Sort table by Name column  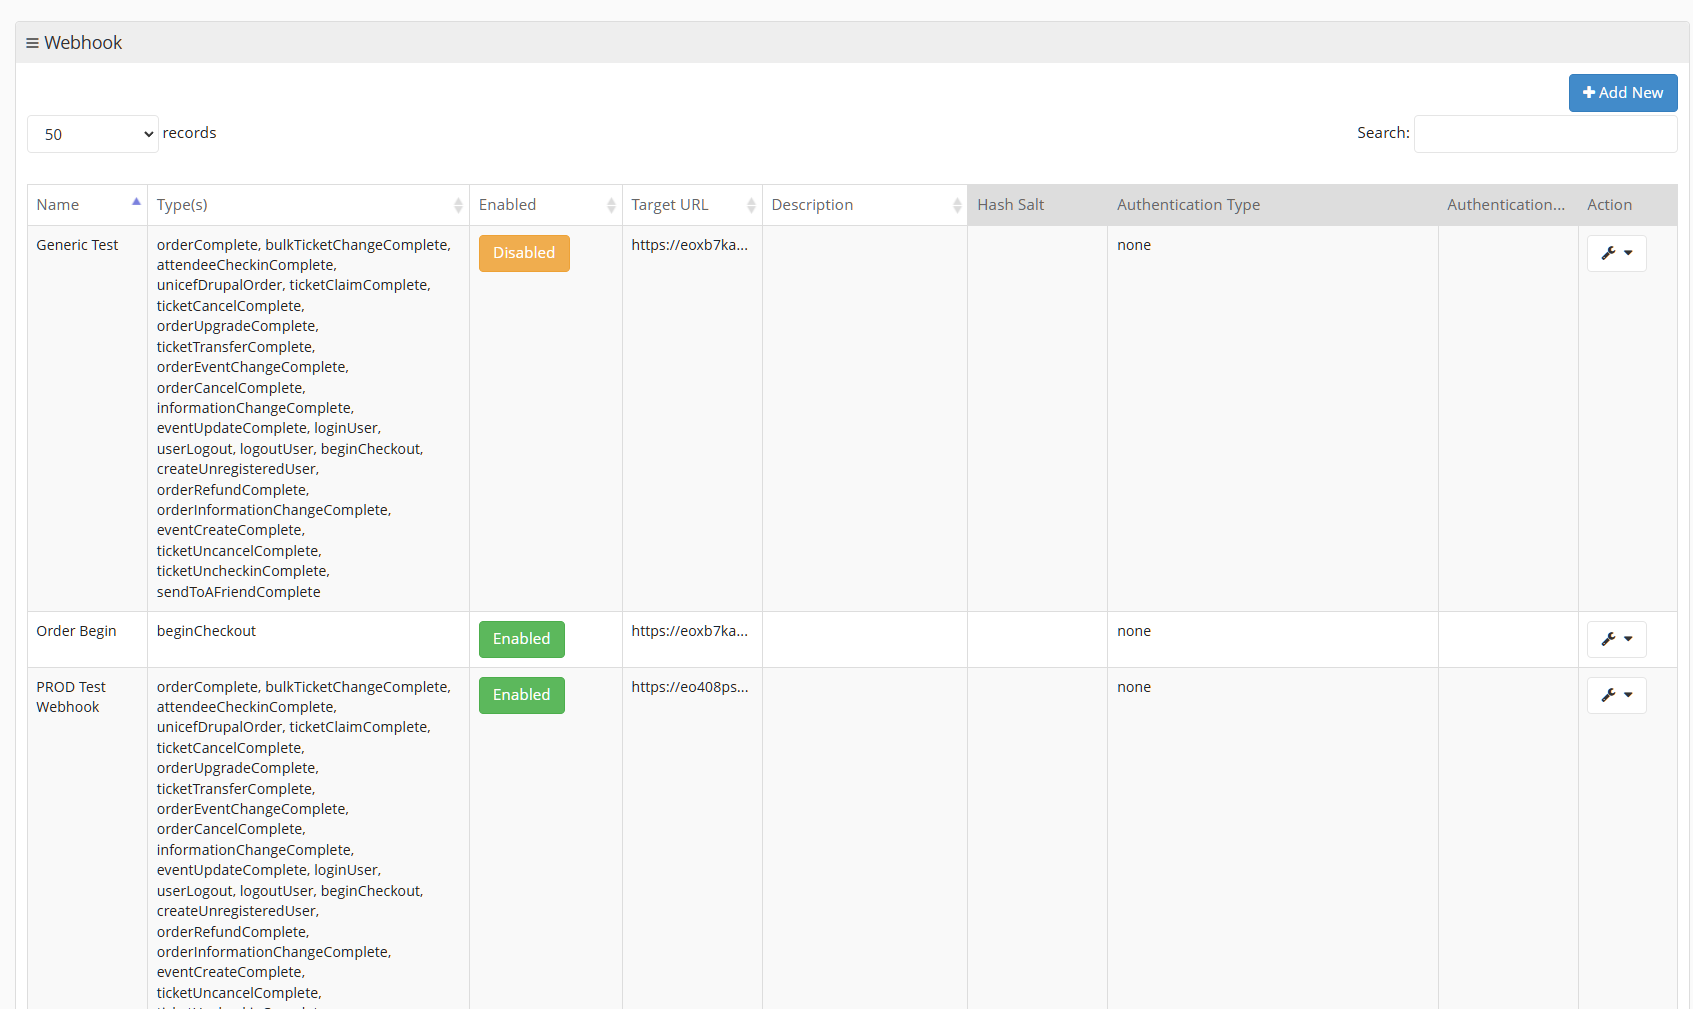[x=87, y=205]
